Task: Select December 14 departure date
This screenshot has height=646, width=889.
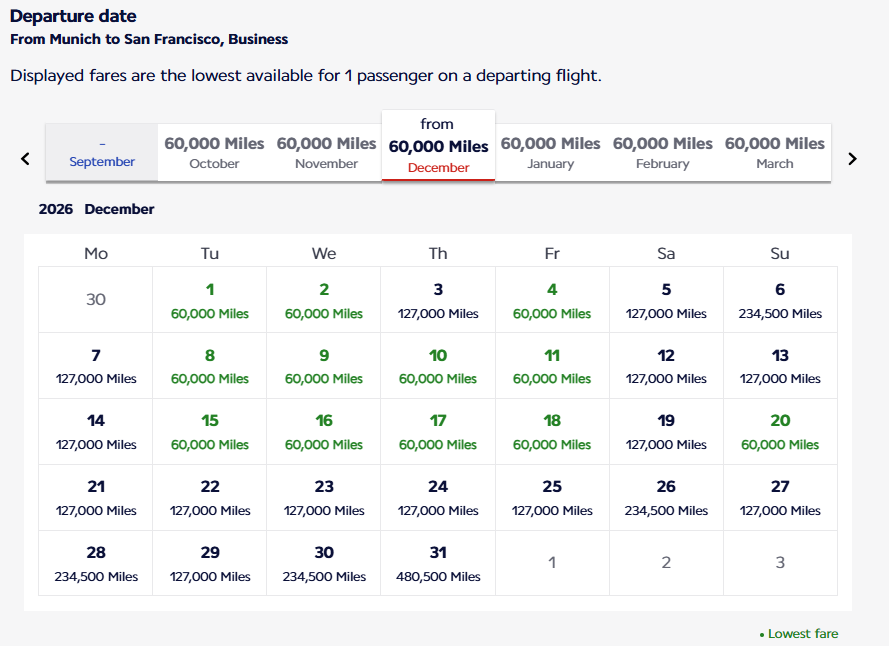Action: pyautogui.click(x=96, y=432)
